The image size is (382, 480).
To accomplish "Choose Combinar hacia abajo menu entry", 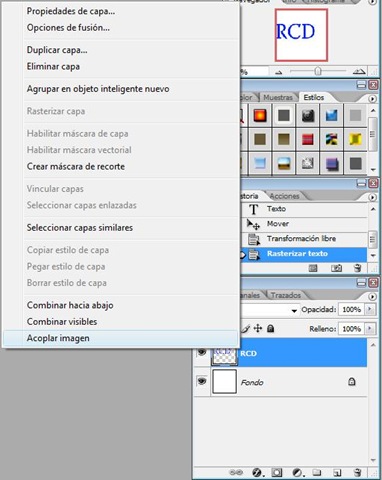I will click(120, 305).
